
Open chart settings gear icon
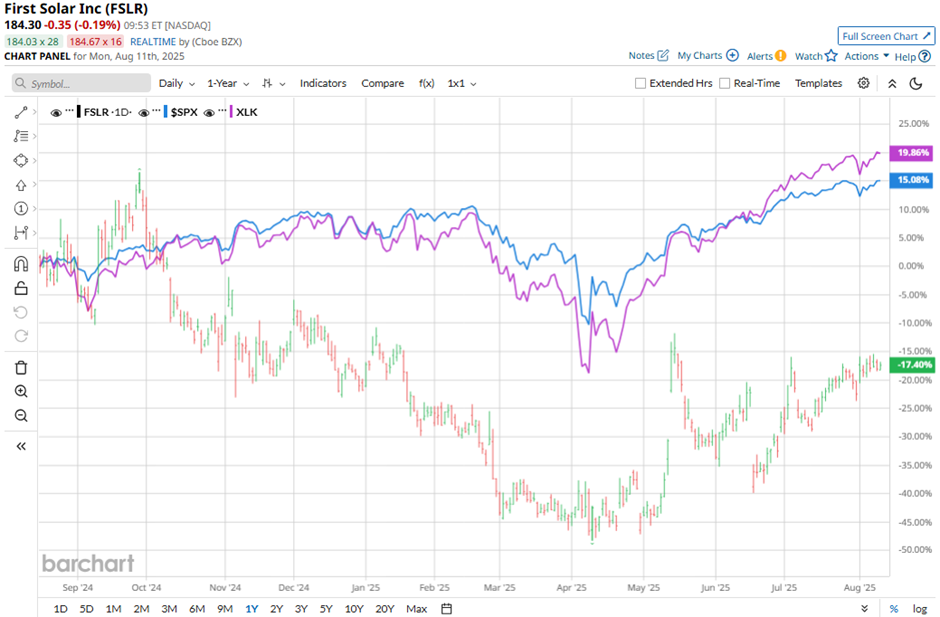(863, 83)
